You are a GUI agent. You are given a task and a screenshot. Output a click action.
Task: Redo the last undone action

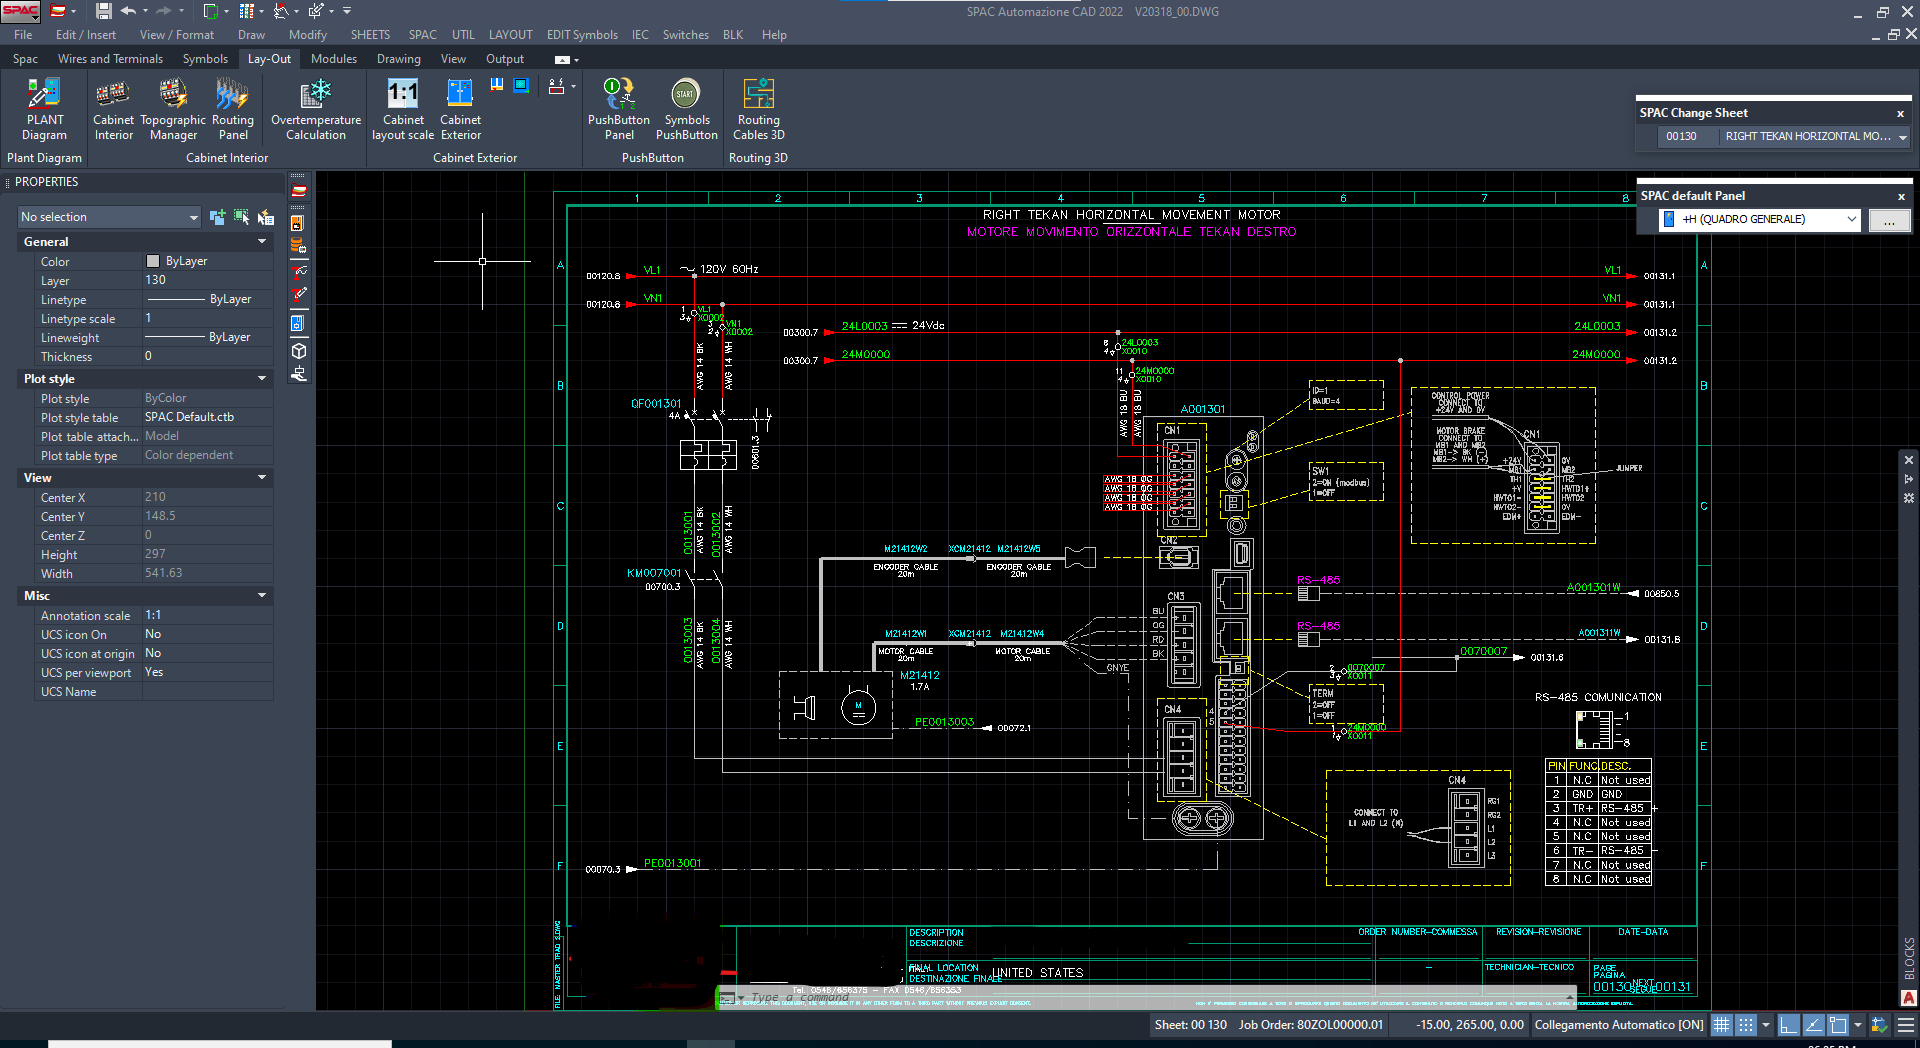[164, 11]
